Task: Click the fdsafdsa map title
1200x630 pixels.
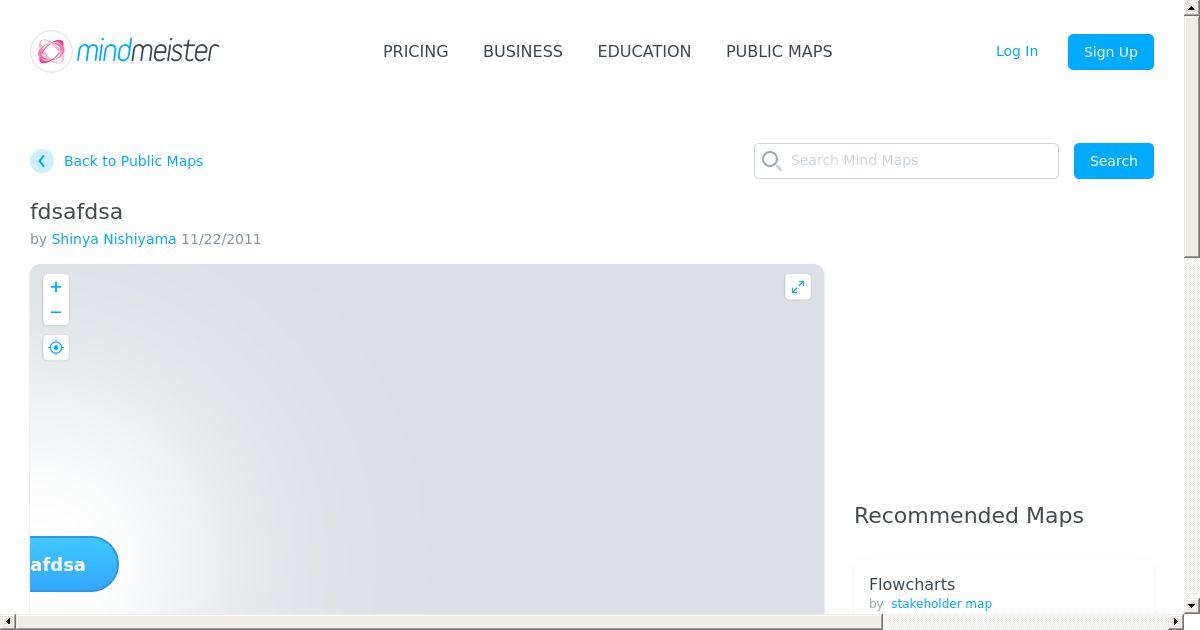Action: 76,211
